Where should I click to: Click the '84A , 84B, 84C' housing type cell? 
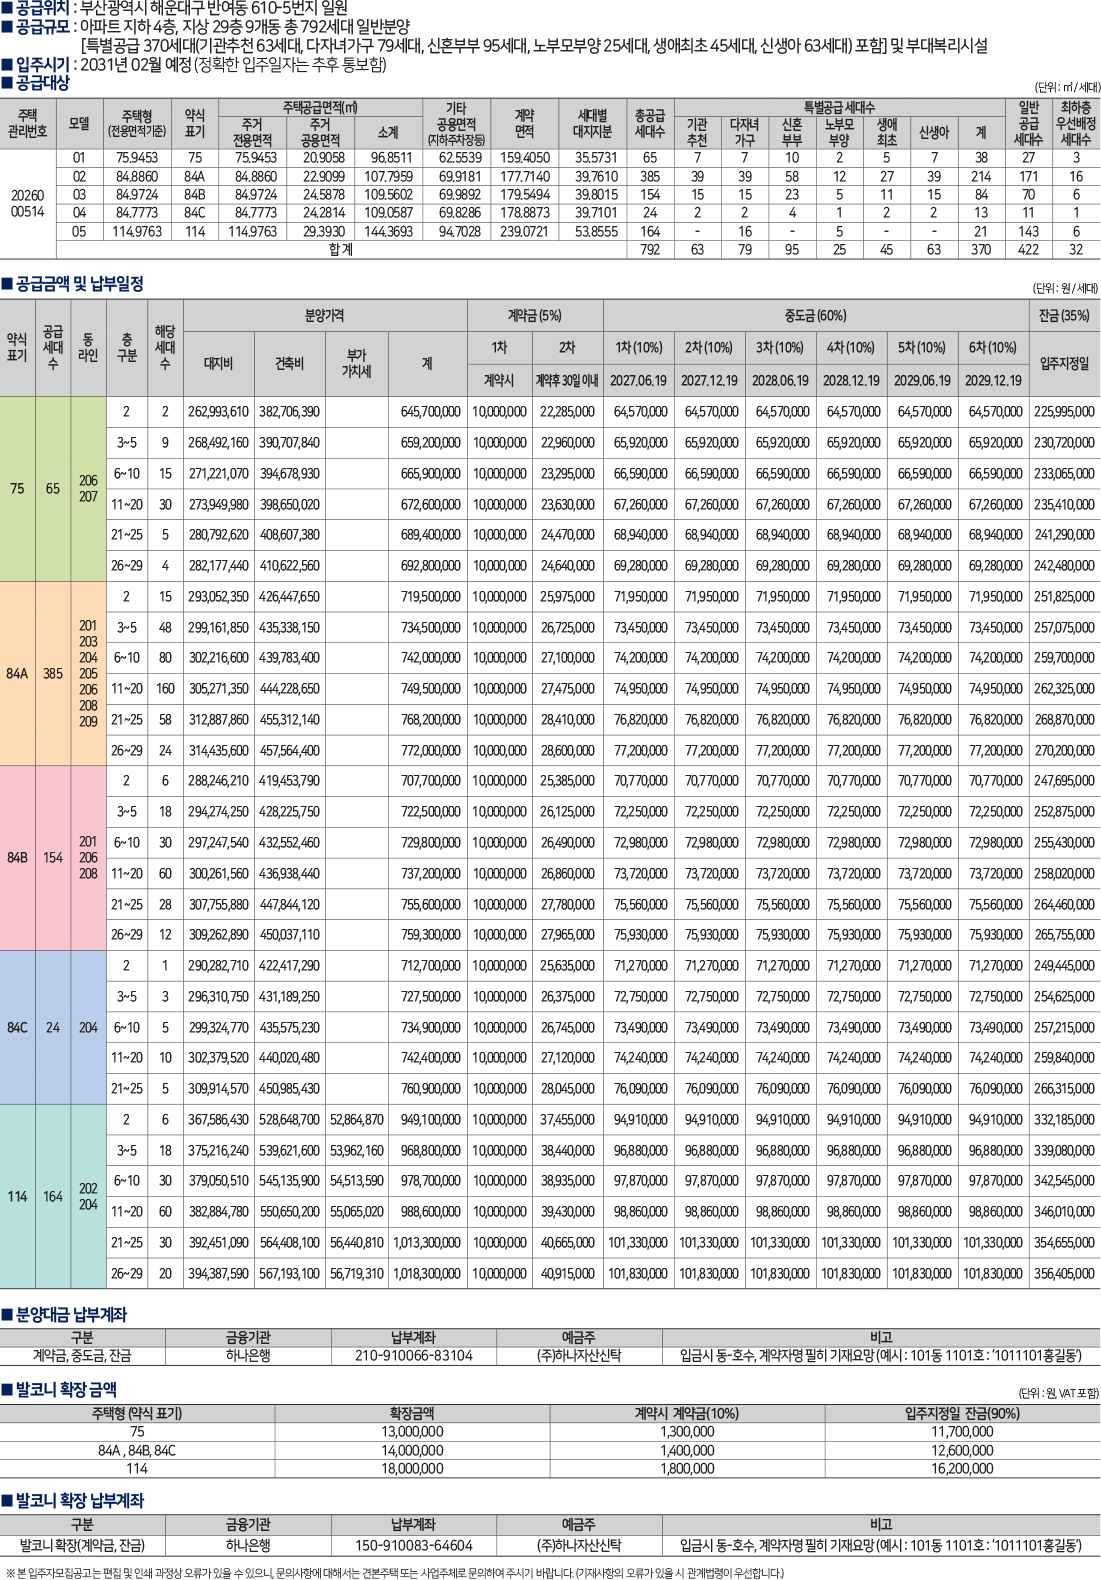pos(137,1450)
